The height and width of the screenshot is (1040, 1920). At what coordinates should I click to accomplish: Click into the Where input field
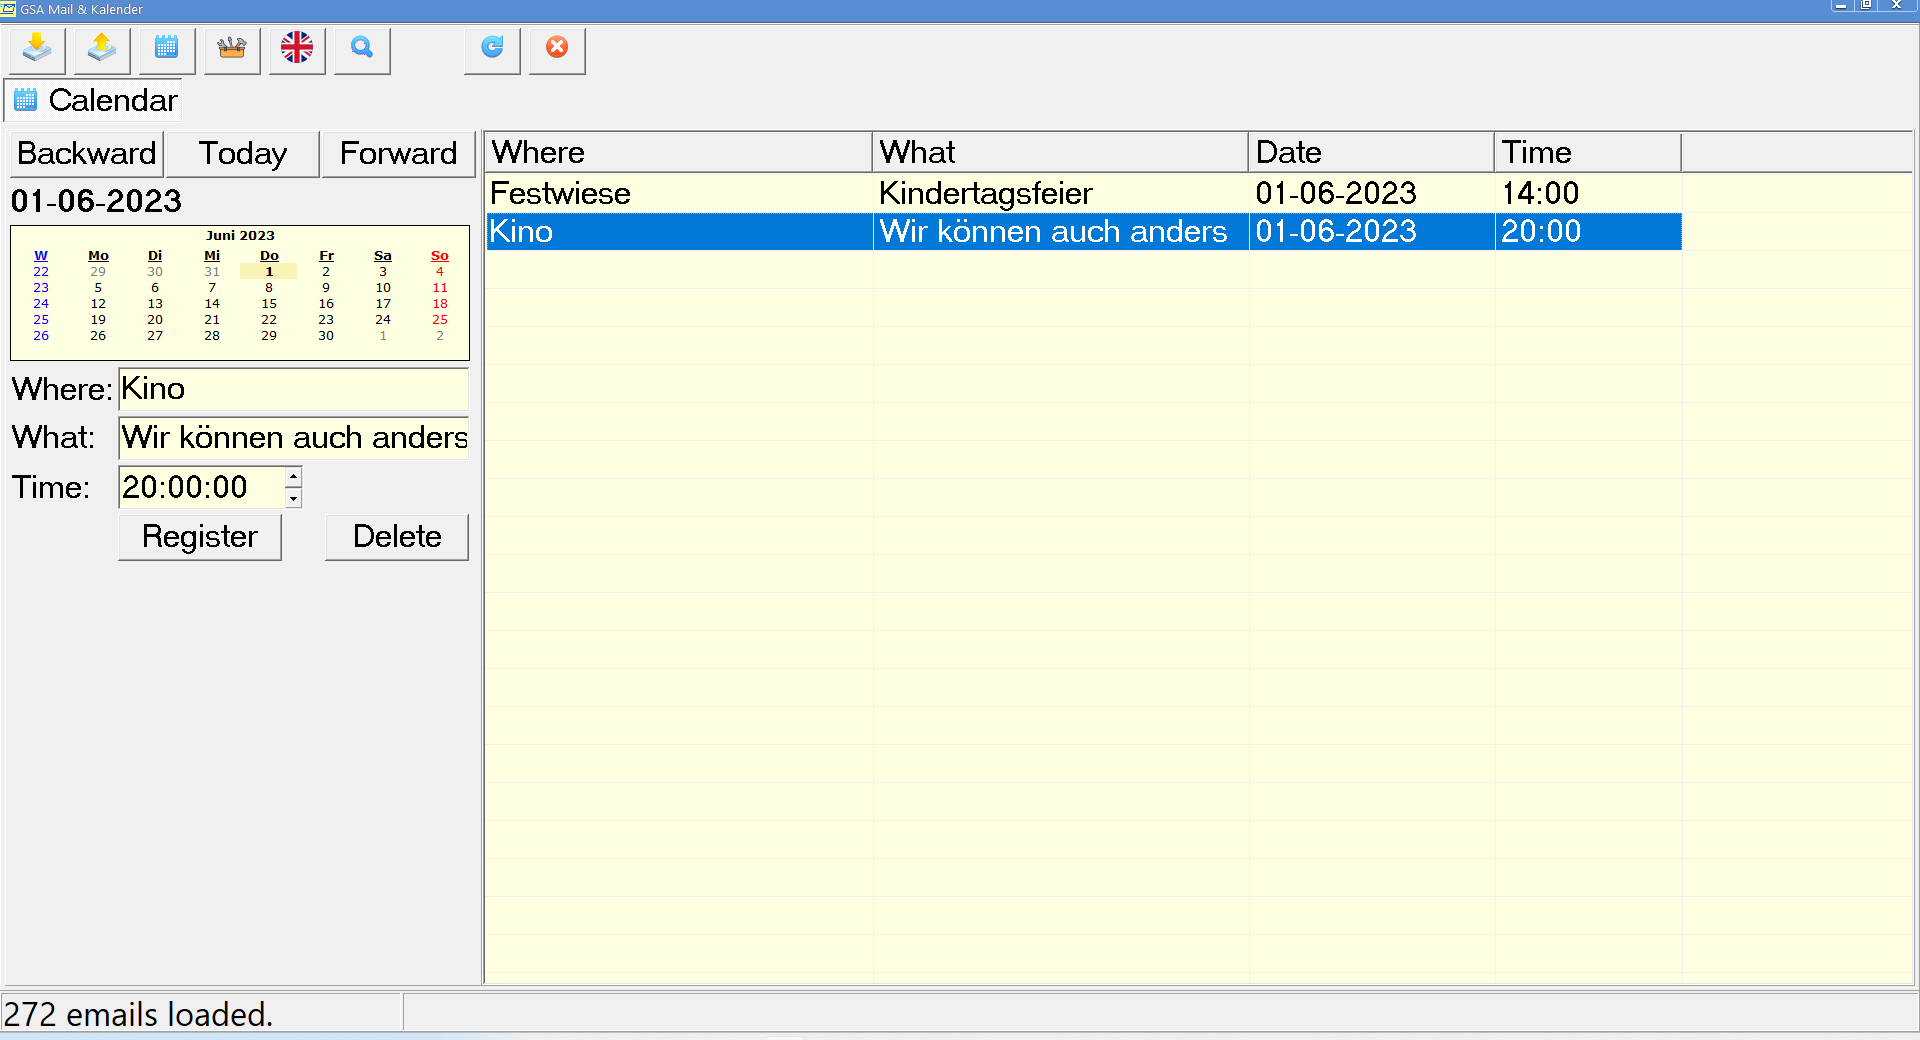pos(293,389)
